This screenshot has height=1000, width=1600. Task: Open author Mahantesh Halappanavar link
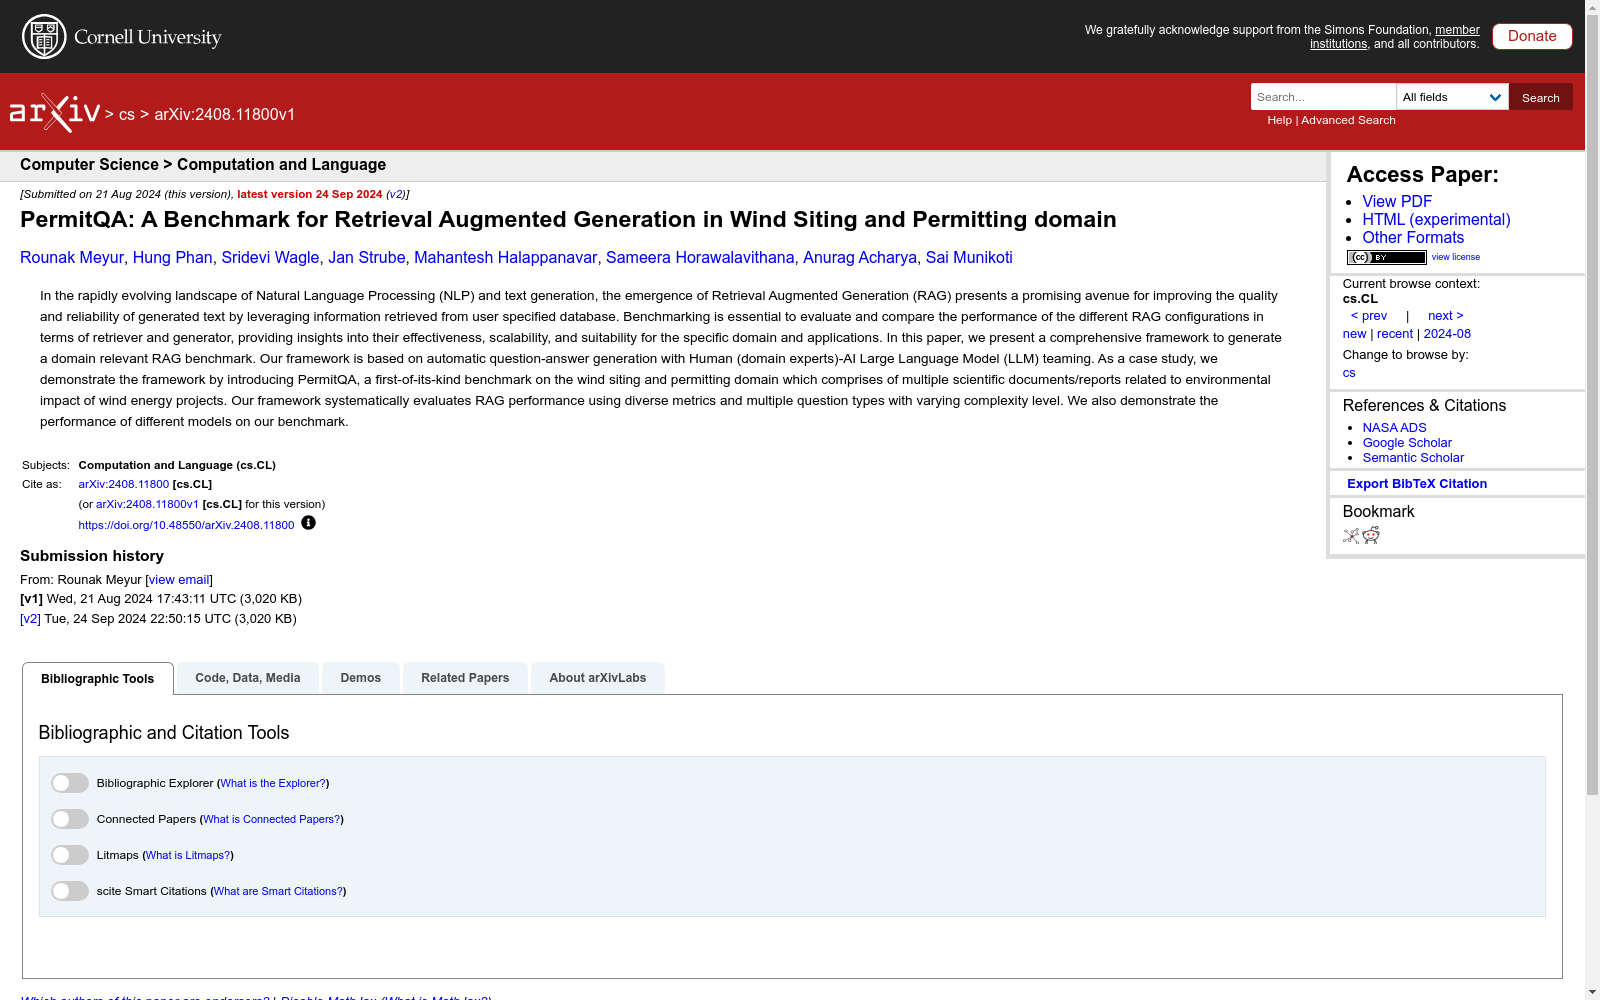click(505, 258)
